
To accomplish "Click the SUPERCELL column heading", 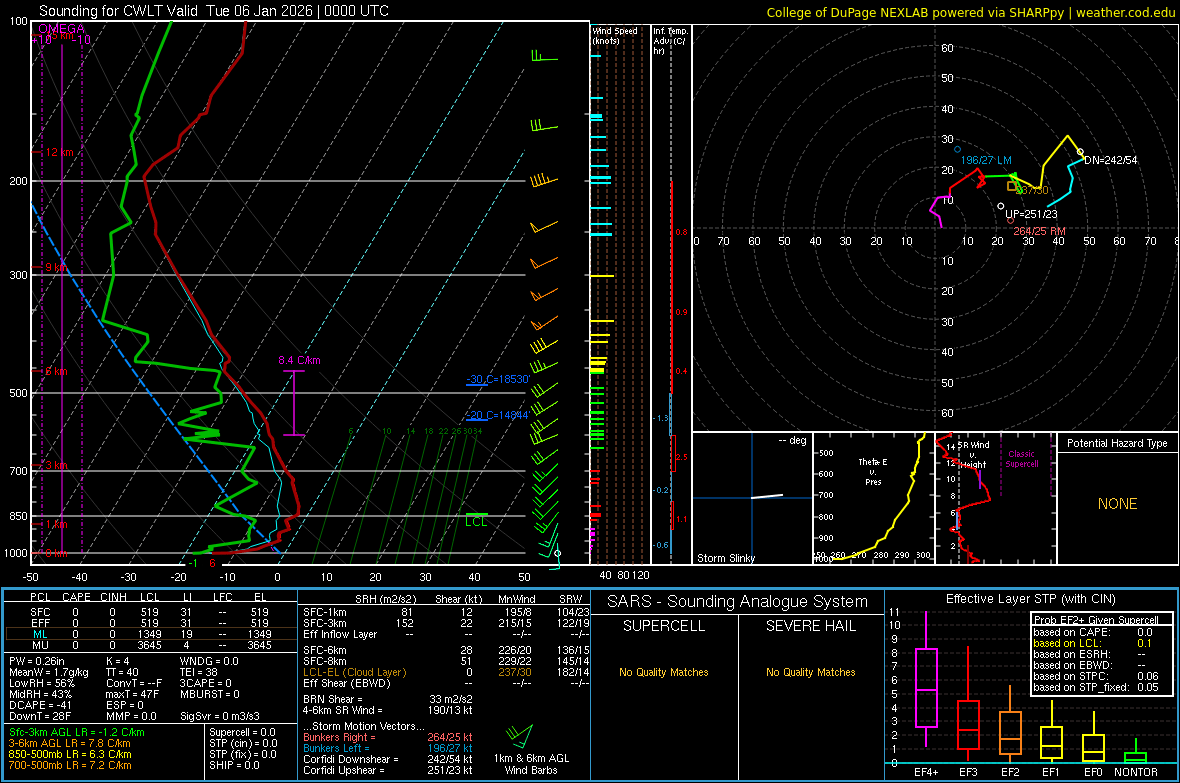I will (664, 626).
